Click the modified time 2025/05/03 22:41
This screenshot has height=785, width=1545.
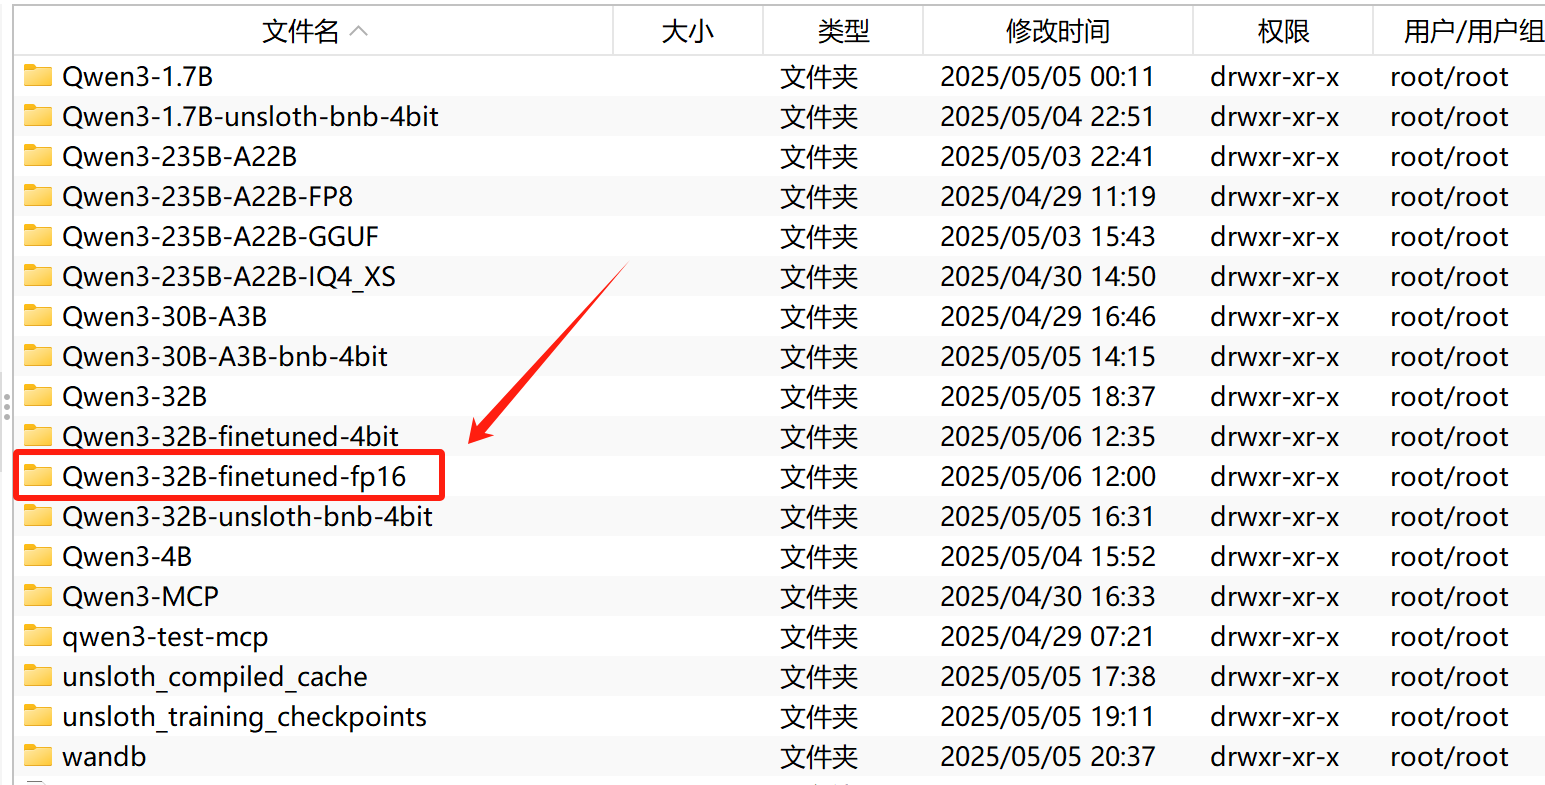(x=1048, y=157)
